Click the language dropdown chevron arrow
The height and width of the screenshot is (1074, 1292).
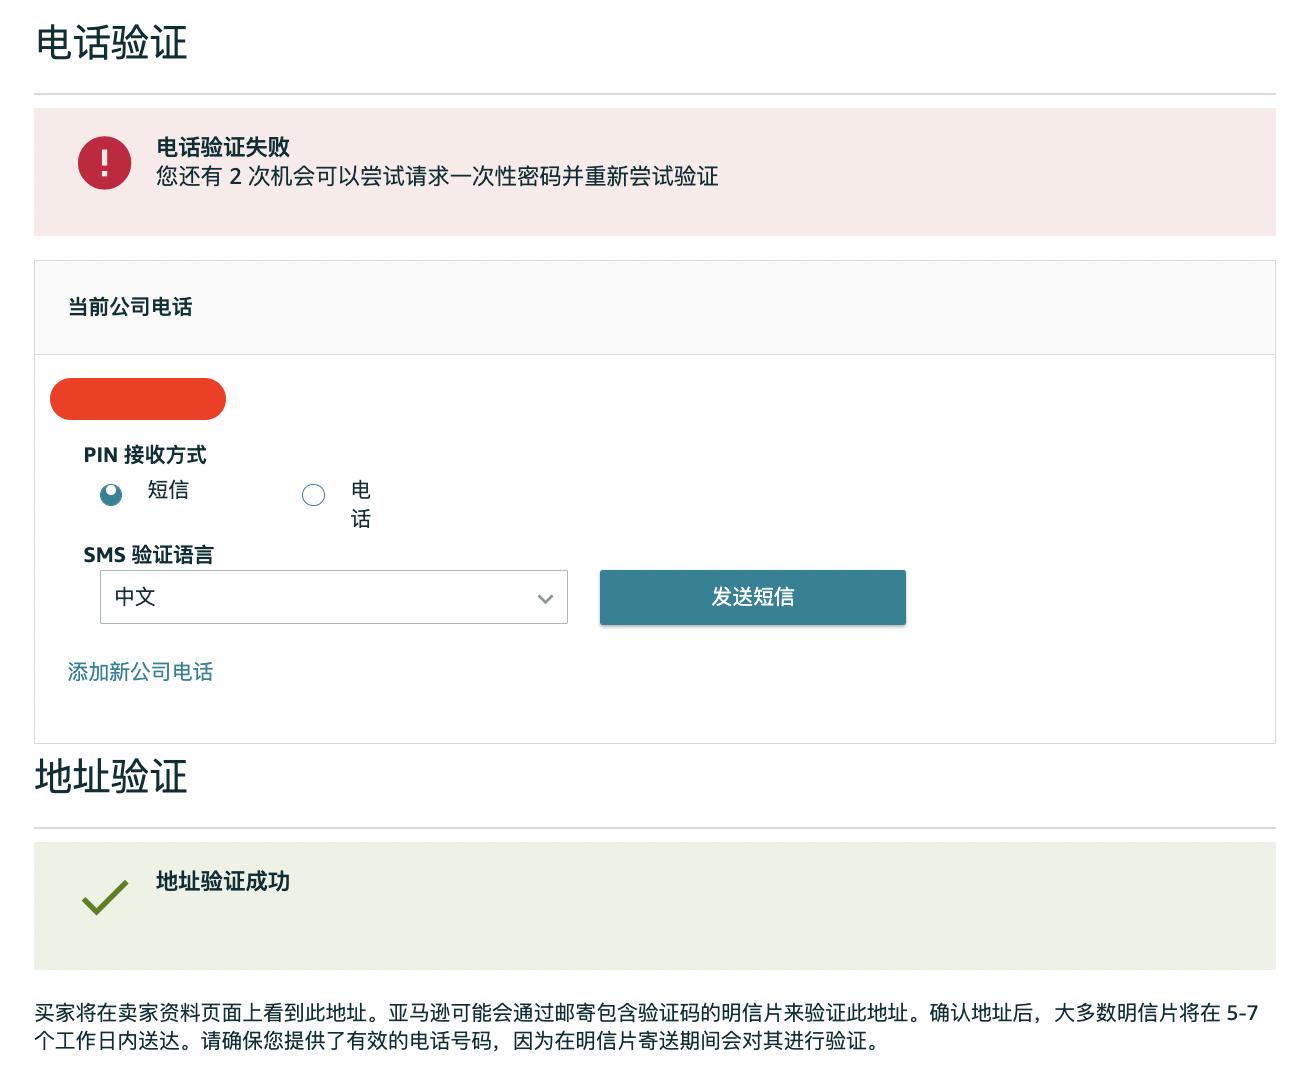[x=545, y=598]
